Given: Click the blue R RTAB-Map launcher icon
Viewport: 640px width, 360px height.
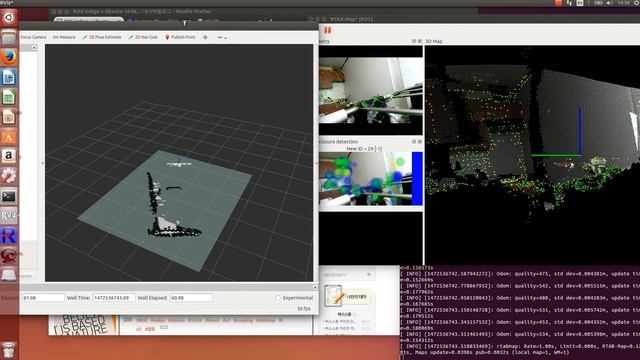Looking at the screenshot, I should pyautogui.click(x=9, y=236).
